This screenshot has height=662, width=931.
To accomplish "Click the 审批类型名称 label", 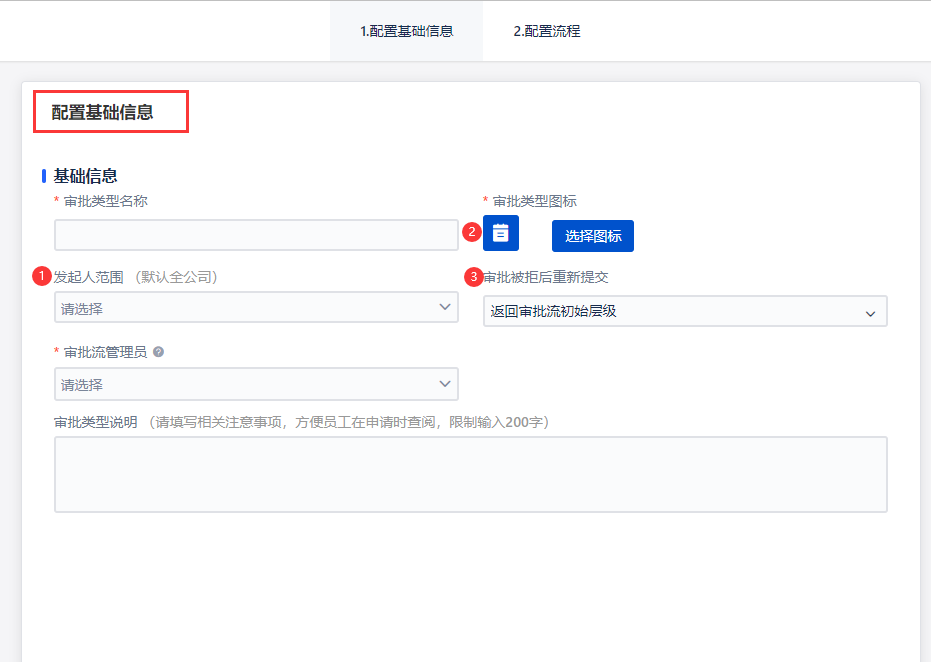I will coord(106,201).
